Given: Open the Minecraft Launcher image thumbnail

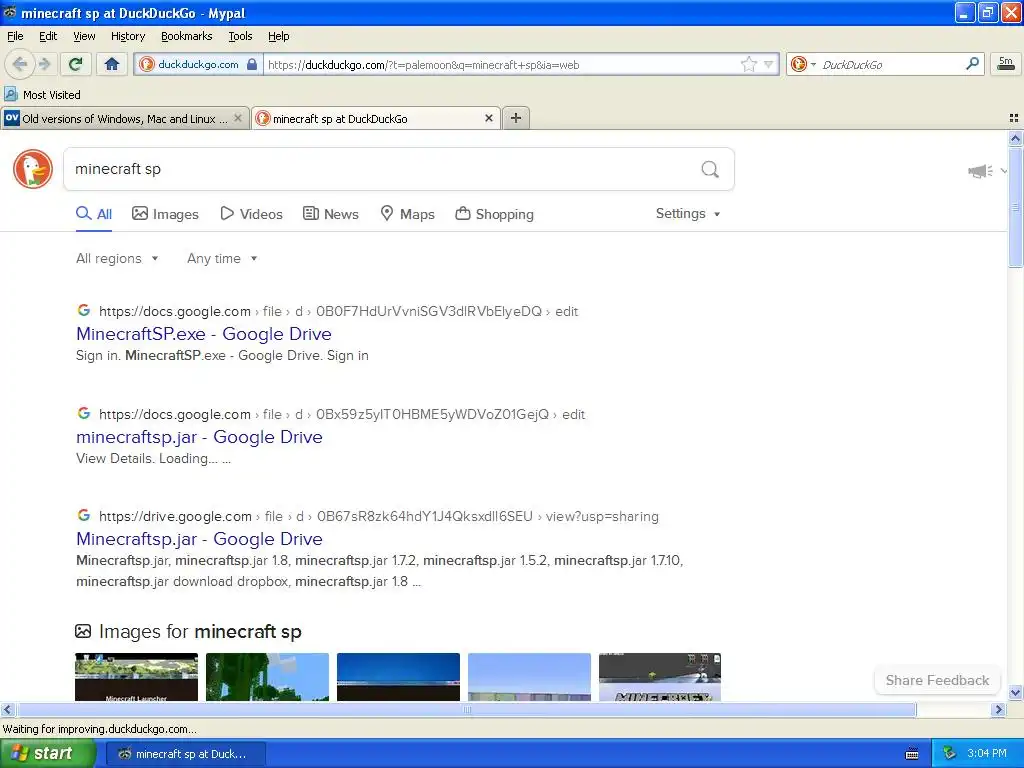Looking at the screenshot, I should click(136, 677).
